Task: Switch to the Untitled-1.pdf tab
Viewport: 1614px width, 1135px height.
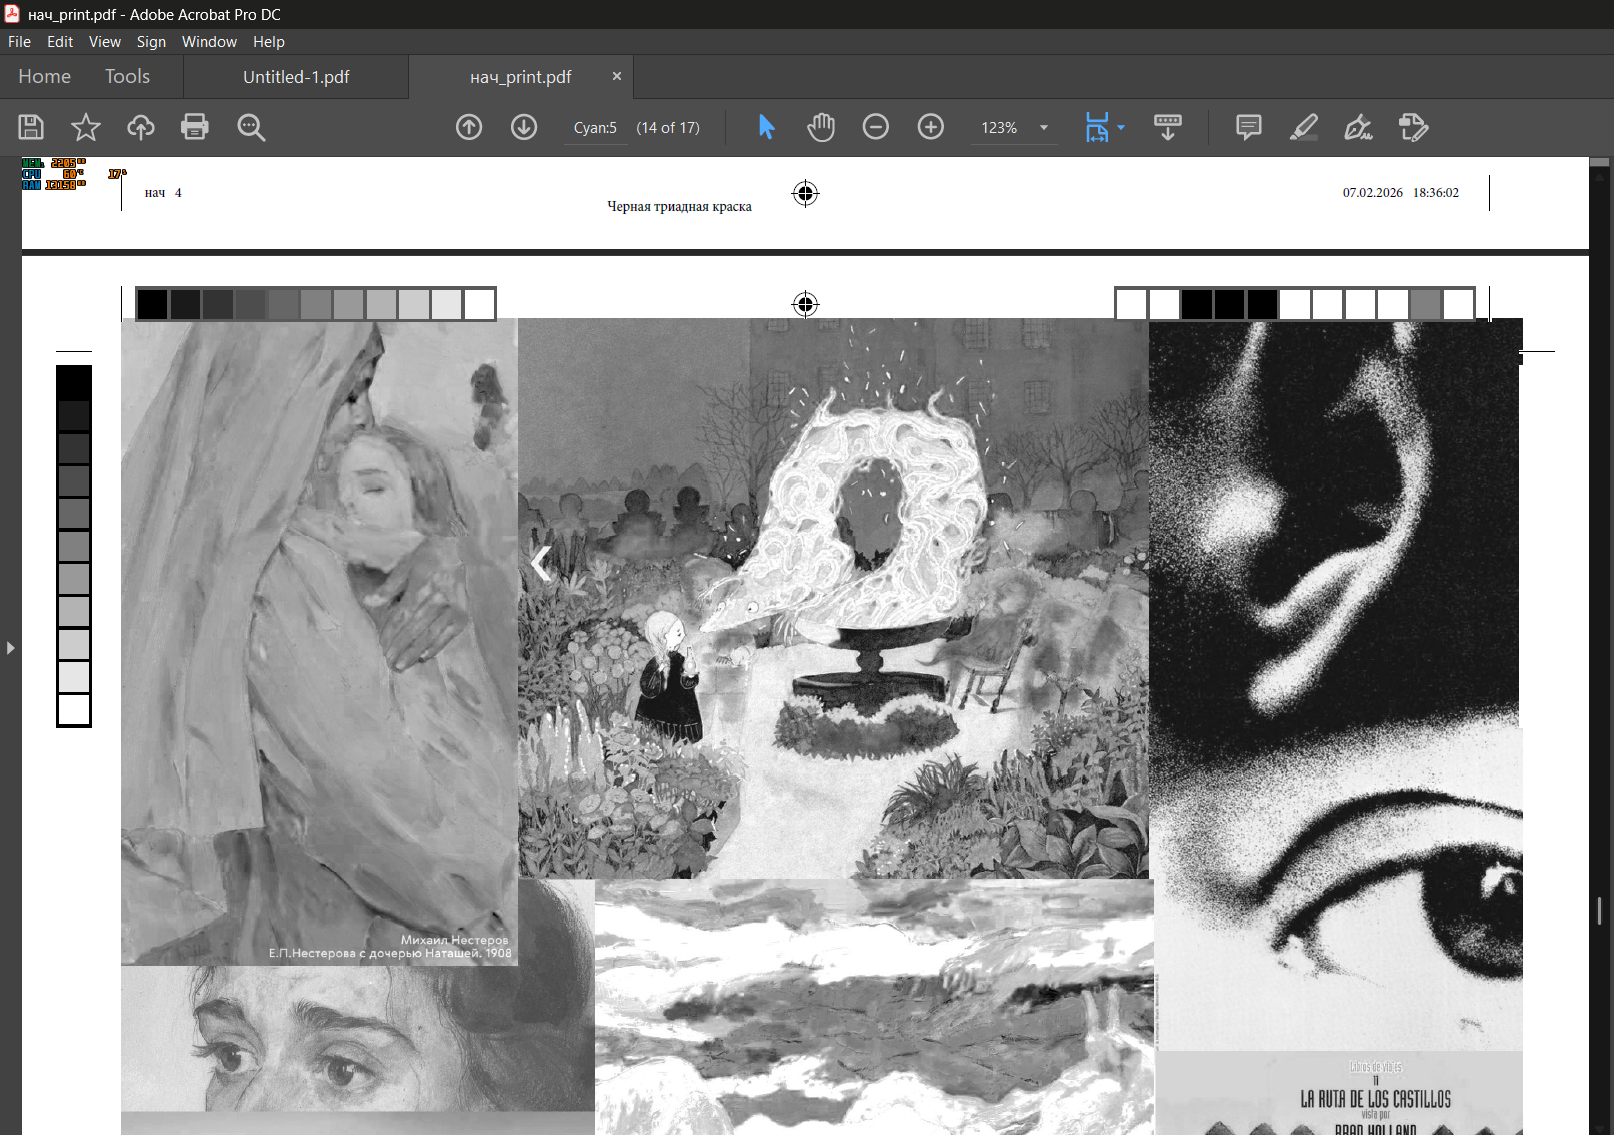Action: 296,77
